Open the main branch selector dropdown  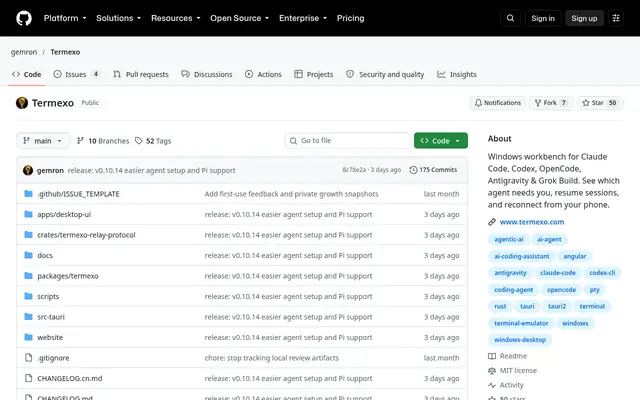[x=43, y=141]
